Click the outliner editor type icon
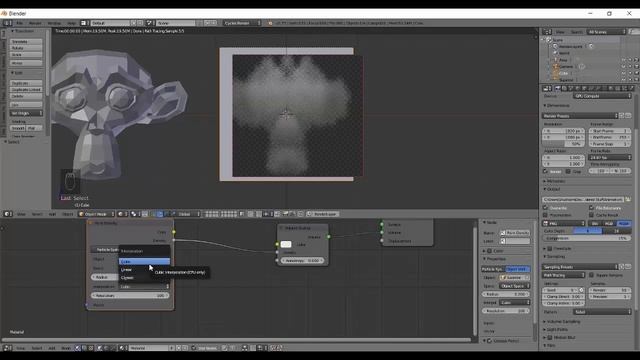 click(547, 32)
